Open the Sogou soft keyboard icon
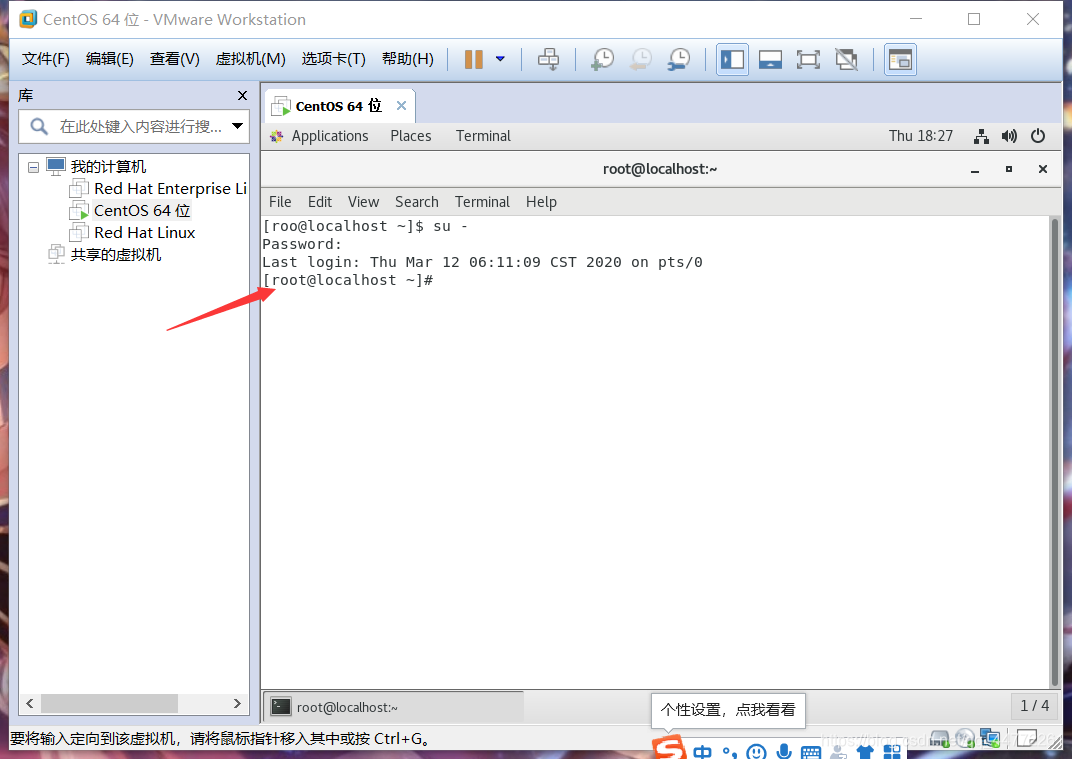This screenshot has width=1072, height=759. pos(811,753)
